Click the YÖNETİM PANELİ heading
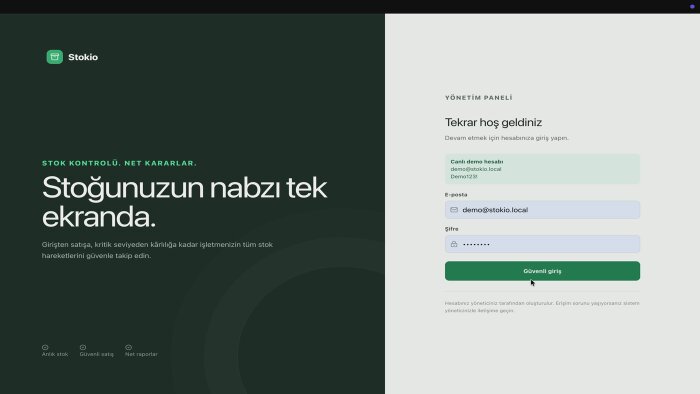Viewport: 700px width, 394px height. 479,98
